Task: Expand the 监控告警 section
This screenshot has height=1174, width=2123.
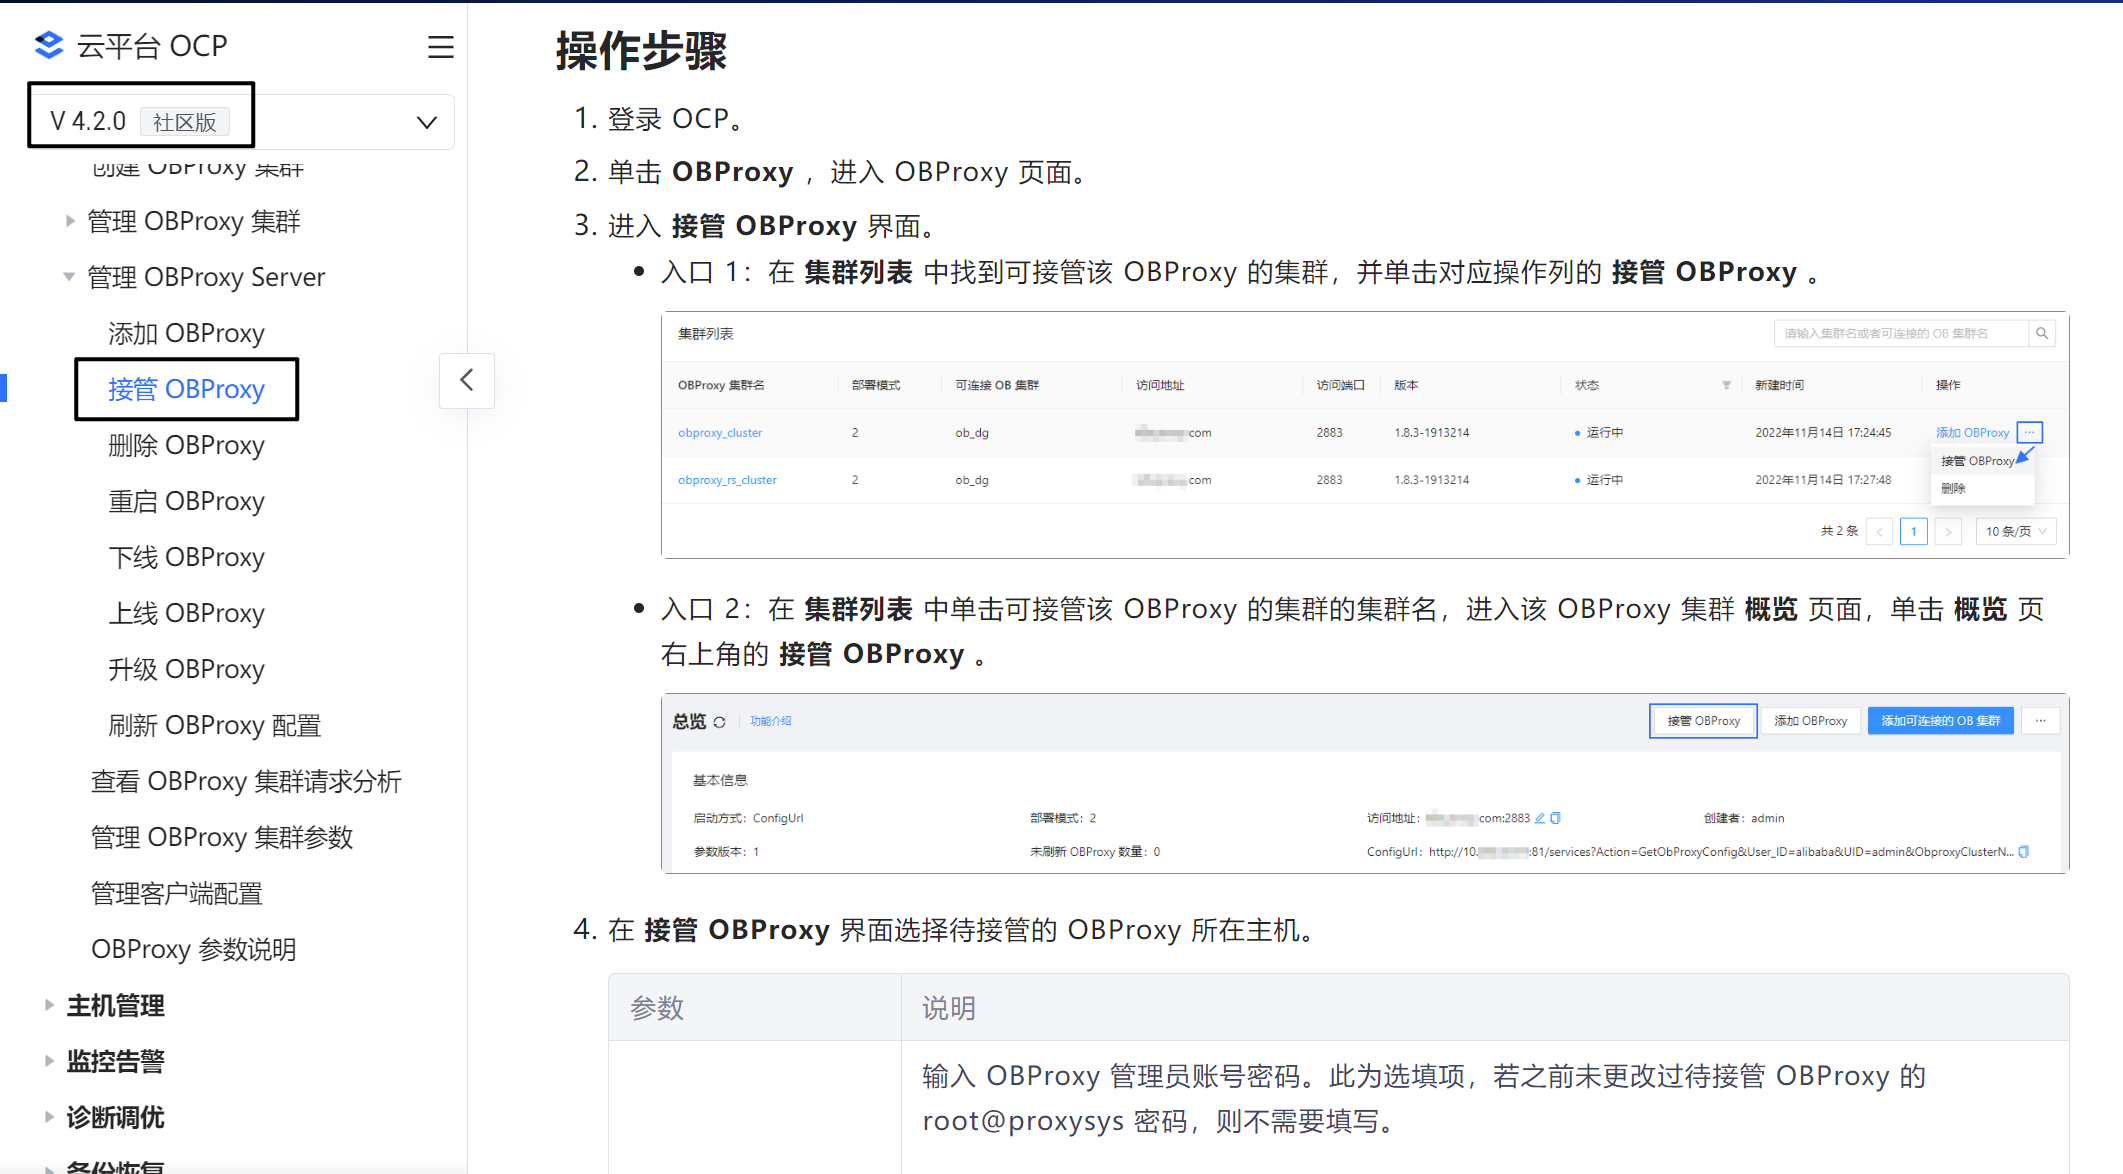Action: [49, 1061]
